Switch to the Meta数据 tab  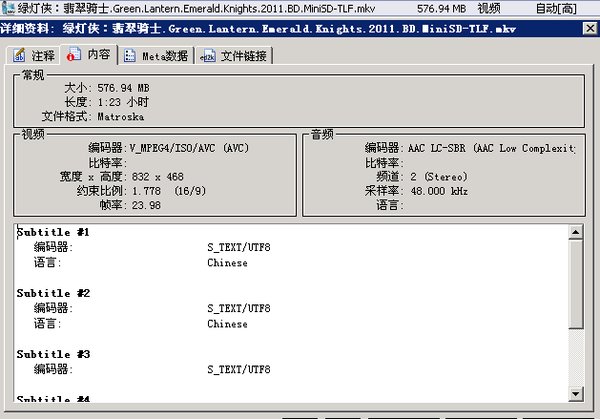point(156,56)
